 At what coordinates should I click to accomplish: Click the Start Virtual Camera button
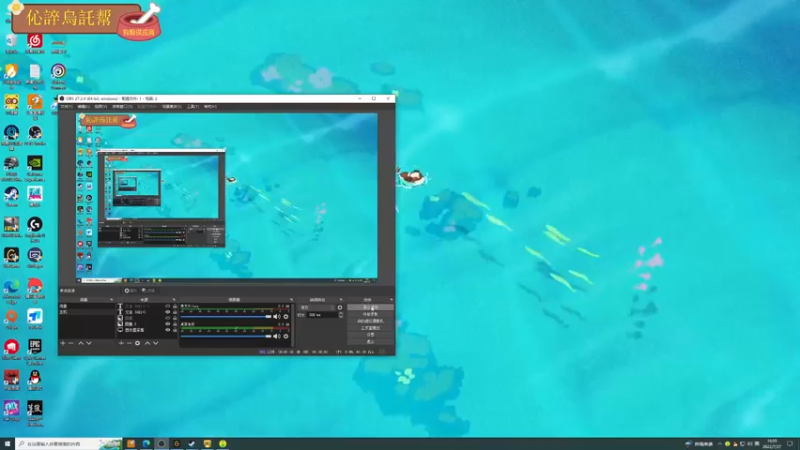click(370, 321)
